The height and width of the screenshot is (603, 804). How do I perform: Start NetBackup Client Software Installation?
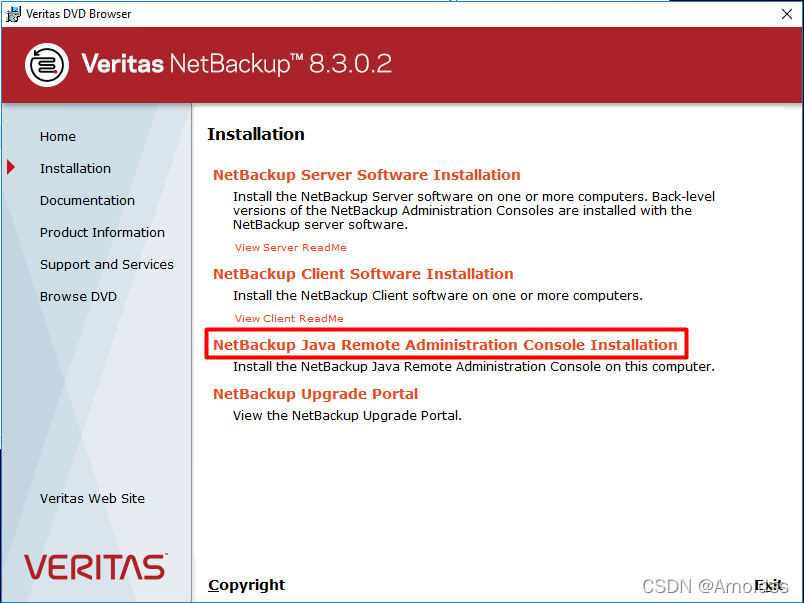coord(363,274)
